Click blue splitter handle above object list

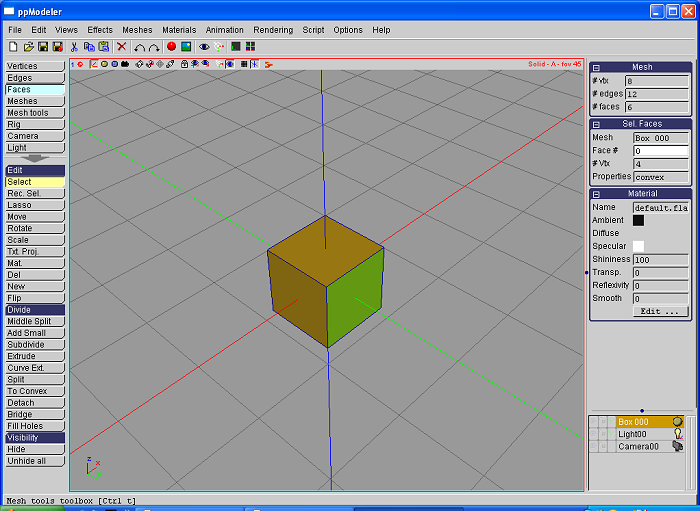642,411
